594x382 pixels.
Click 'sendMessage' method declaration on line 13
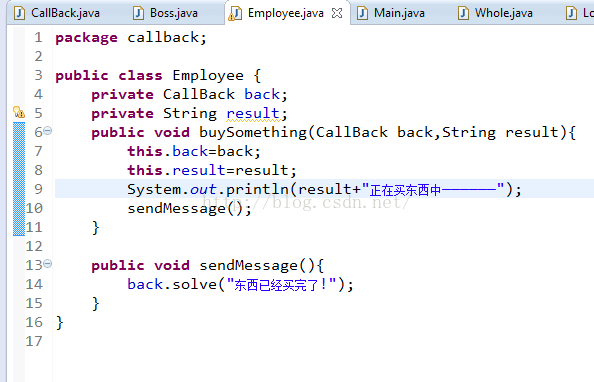[x=249, y=265]
